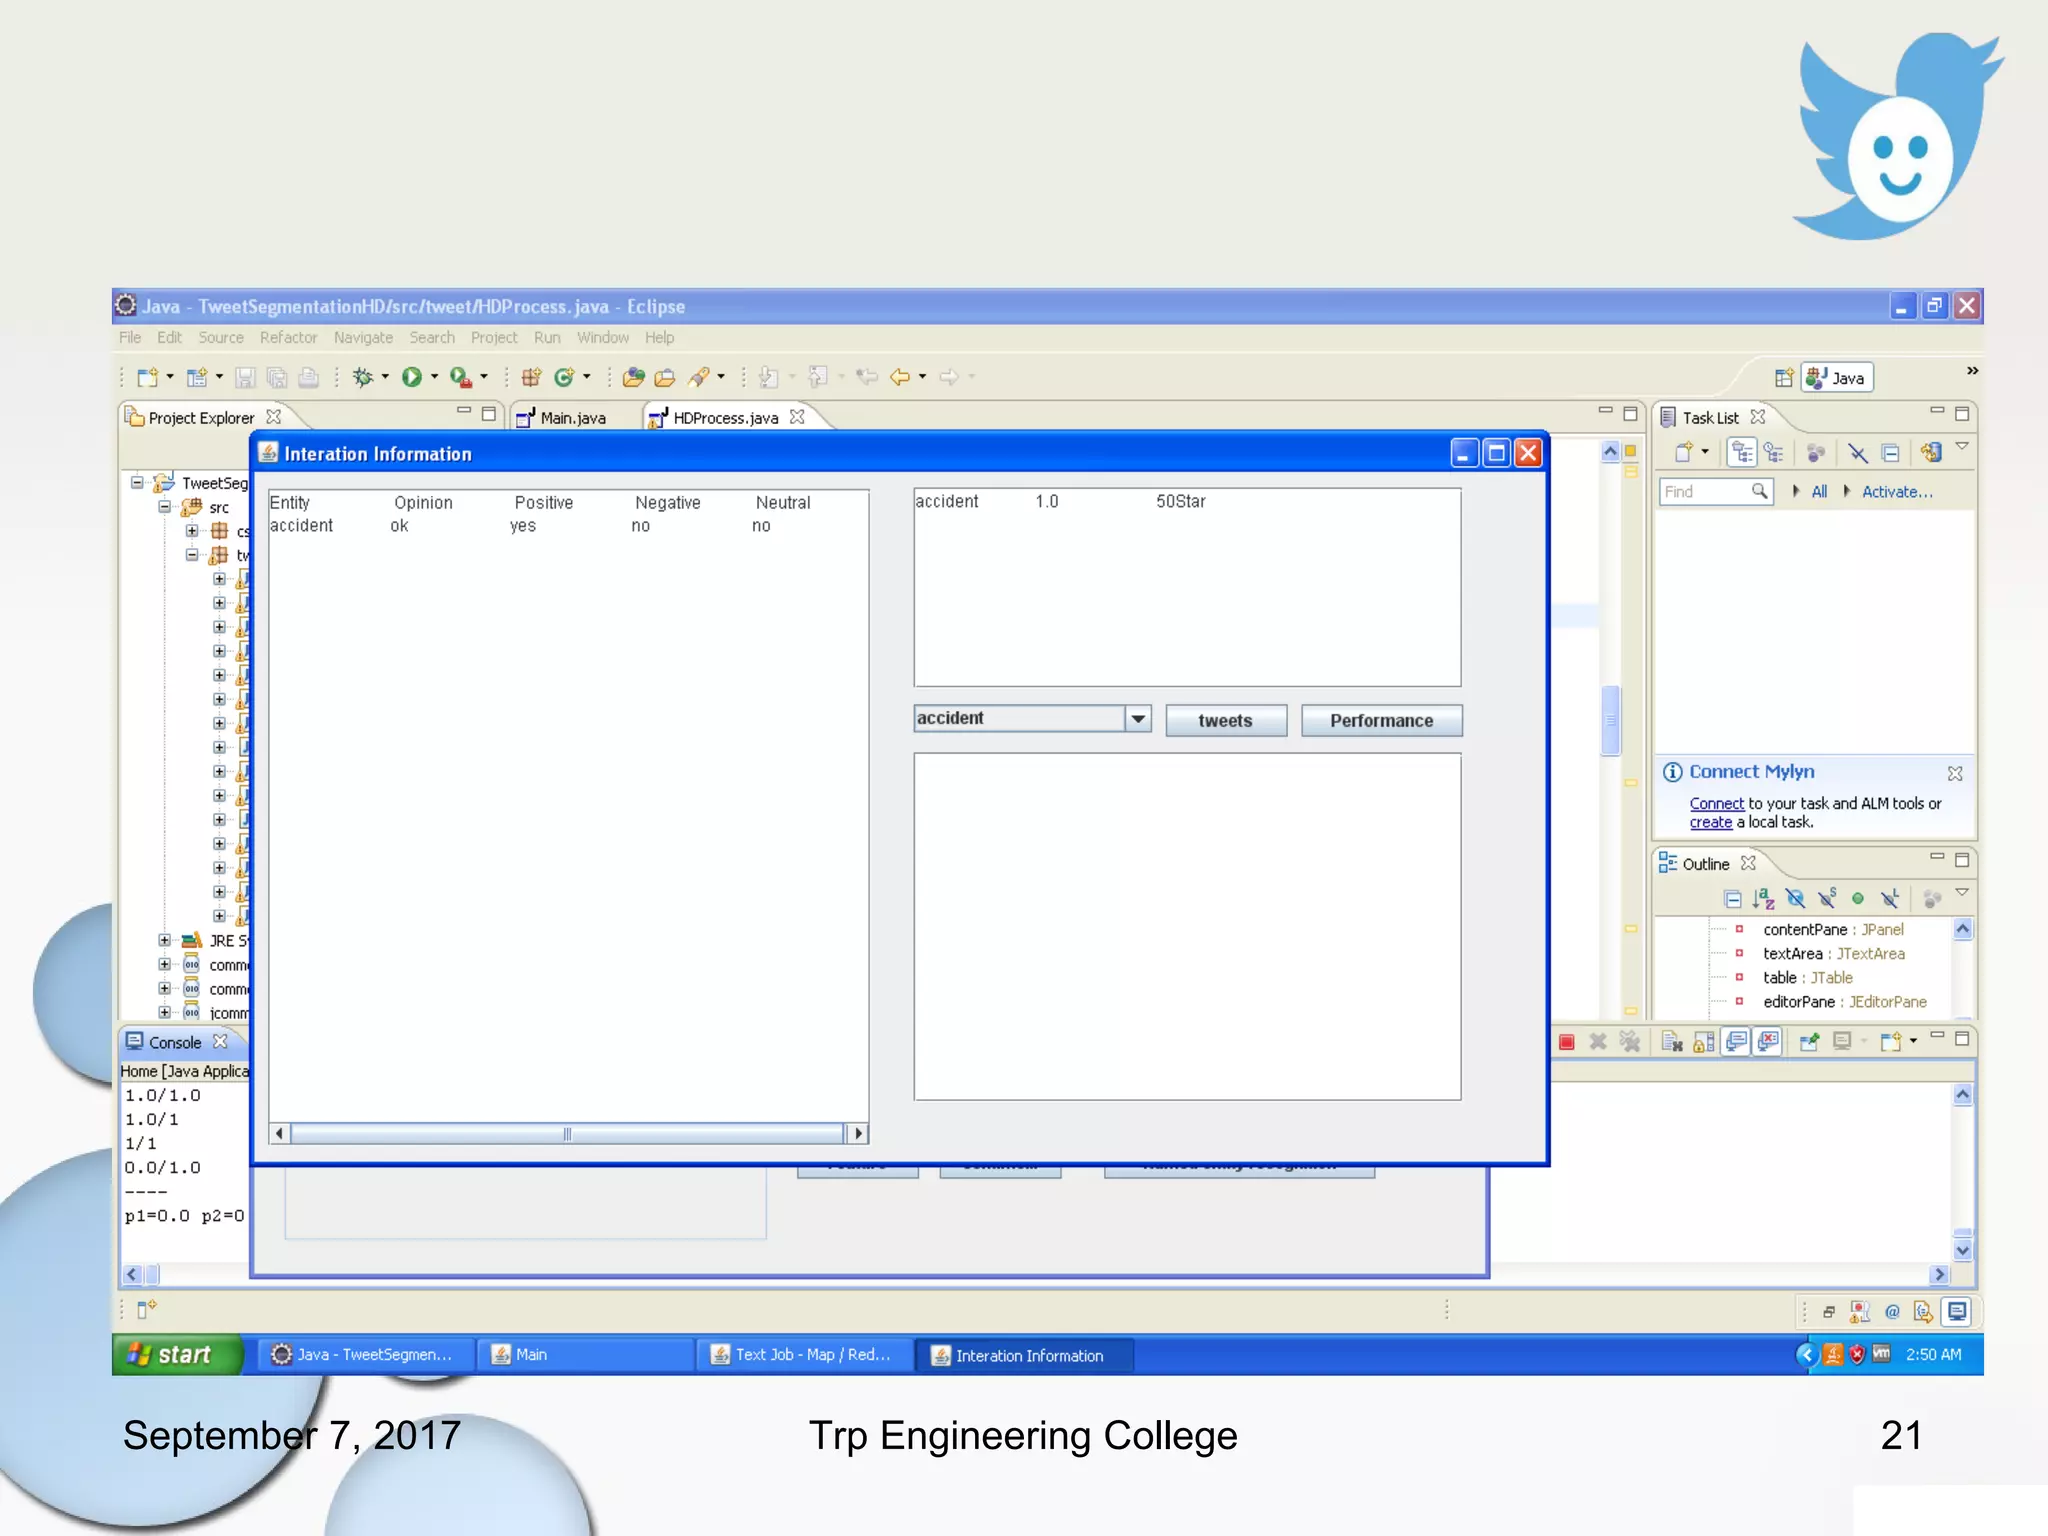This screenshot has height=1536, width=2048.
Task: Toggle Hide Fields in Outline toolbar
Action: tap(1795, 899)
